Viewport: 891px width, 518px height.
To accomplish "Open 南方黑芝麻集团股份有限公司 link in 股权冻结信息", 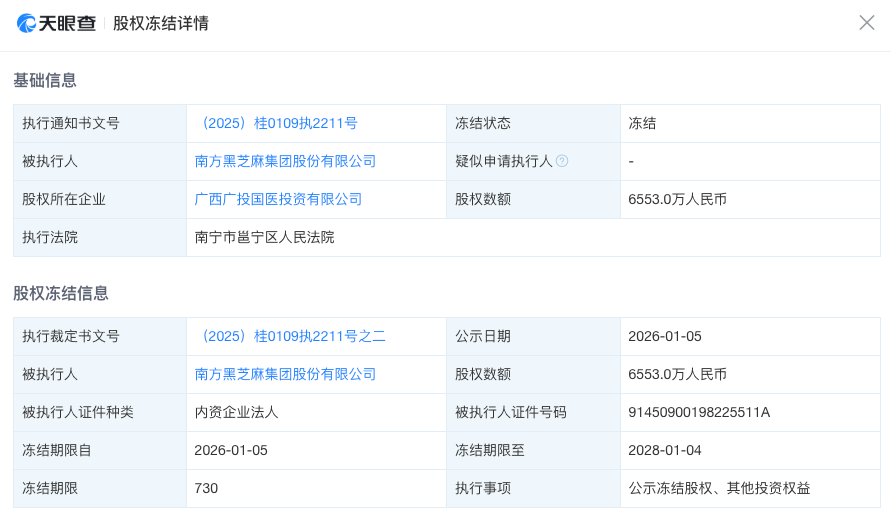I will [x=285, y=374].
